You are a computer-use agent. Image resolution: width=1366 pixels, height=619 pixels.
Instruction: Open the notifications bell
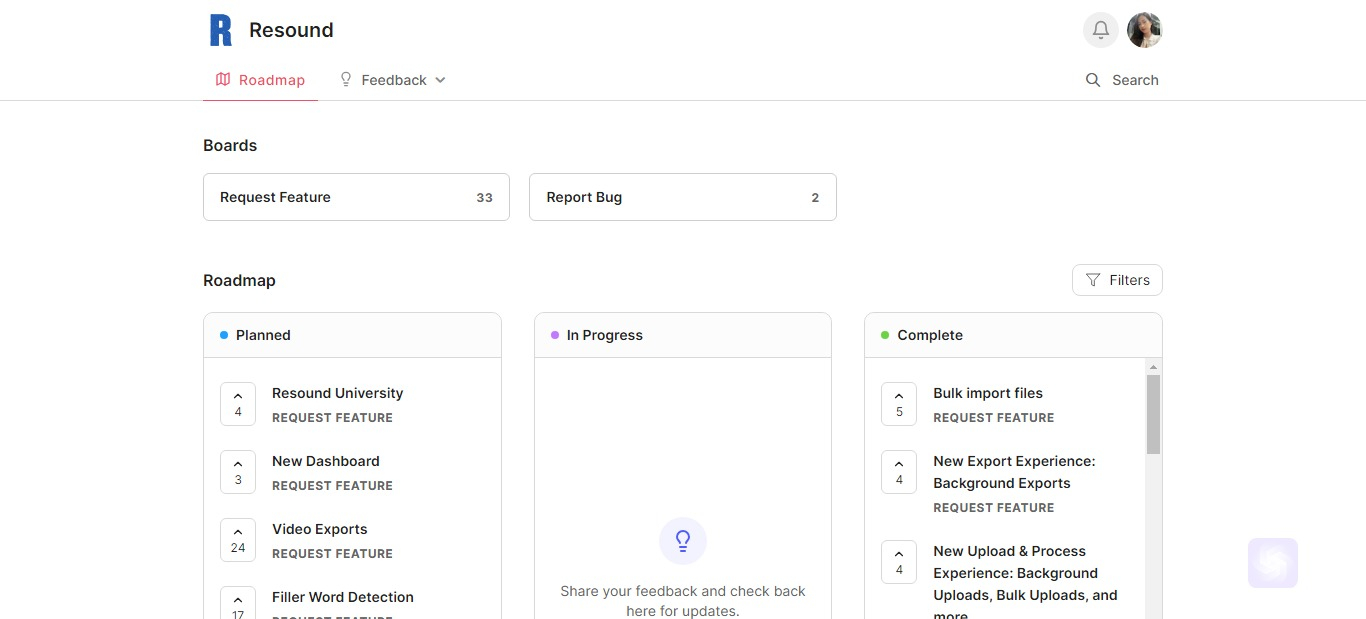[1101, 30]
